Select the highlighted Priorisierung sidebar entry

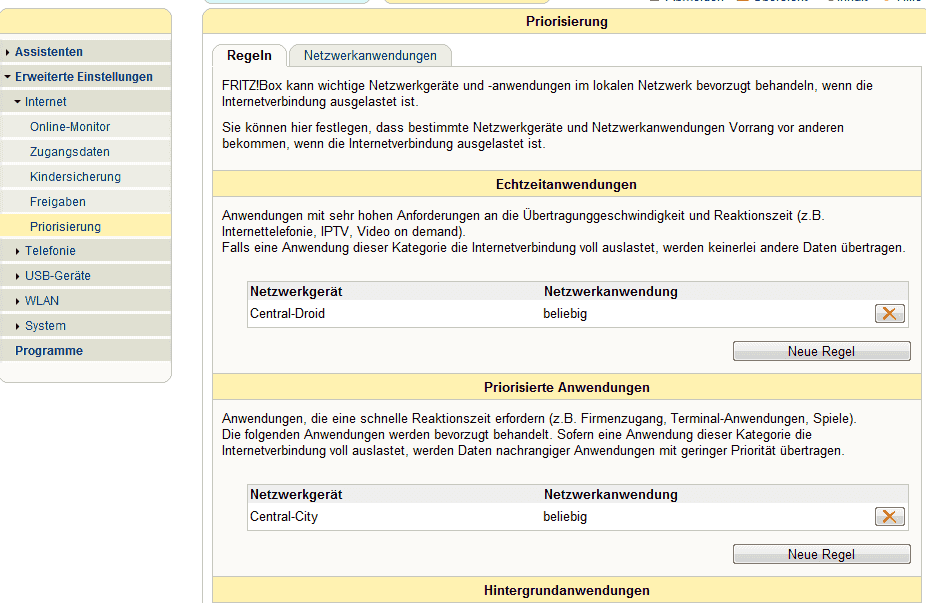click(86, 226)
